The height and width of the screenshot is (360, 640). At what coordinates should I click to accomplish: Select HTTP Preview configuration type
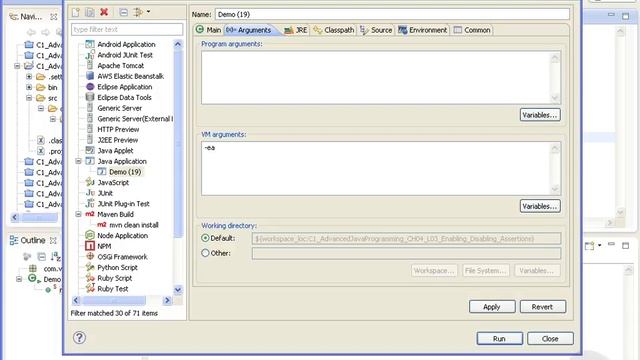coord(118,129)
